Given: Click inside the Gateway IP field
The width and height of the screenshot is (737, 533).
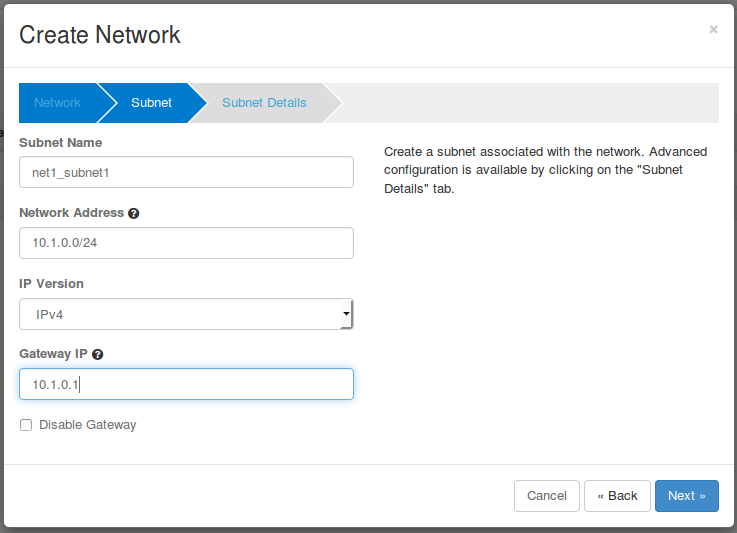Looking at the screenshot, I should [x=186, y=384].
